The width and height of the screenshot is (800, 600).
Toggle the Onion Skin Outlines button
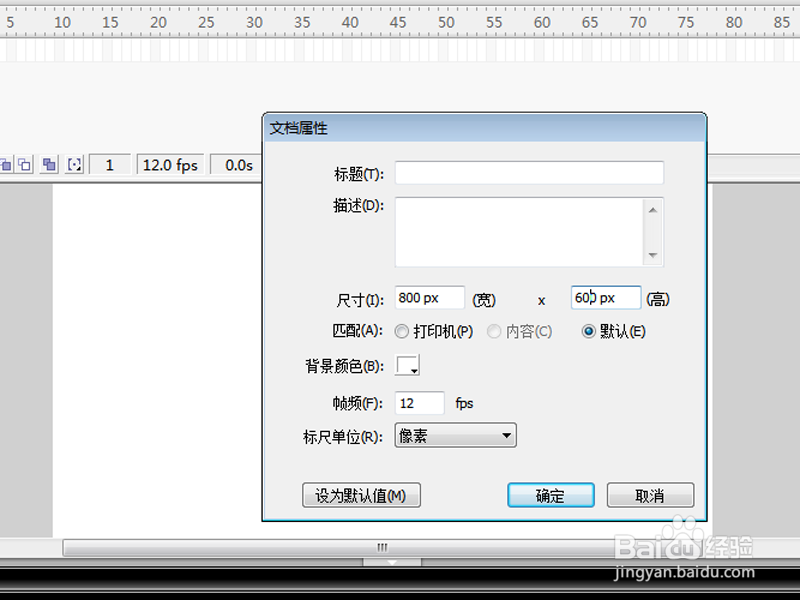tap(24, 165)
